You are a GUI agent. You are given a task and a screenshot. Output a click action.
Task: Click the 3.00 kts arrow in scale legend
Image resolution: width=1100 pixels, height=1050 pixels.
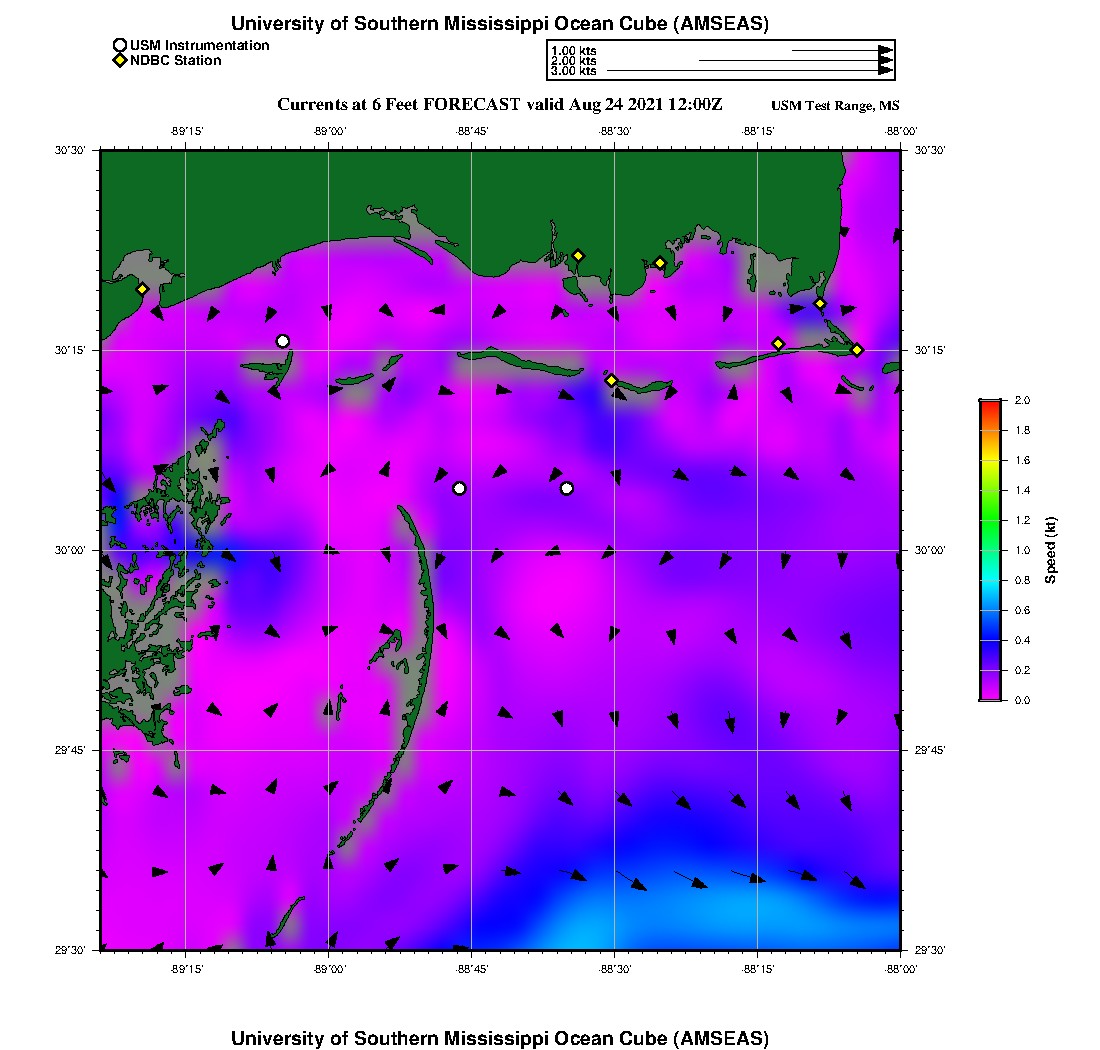coord(750,71)
